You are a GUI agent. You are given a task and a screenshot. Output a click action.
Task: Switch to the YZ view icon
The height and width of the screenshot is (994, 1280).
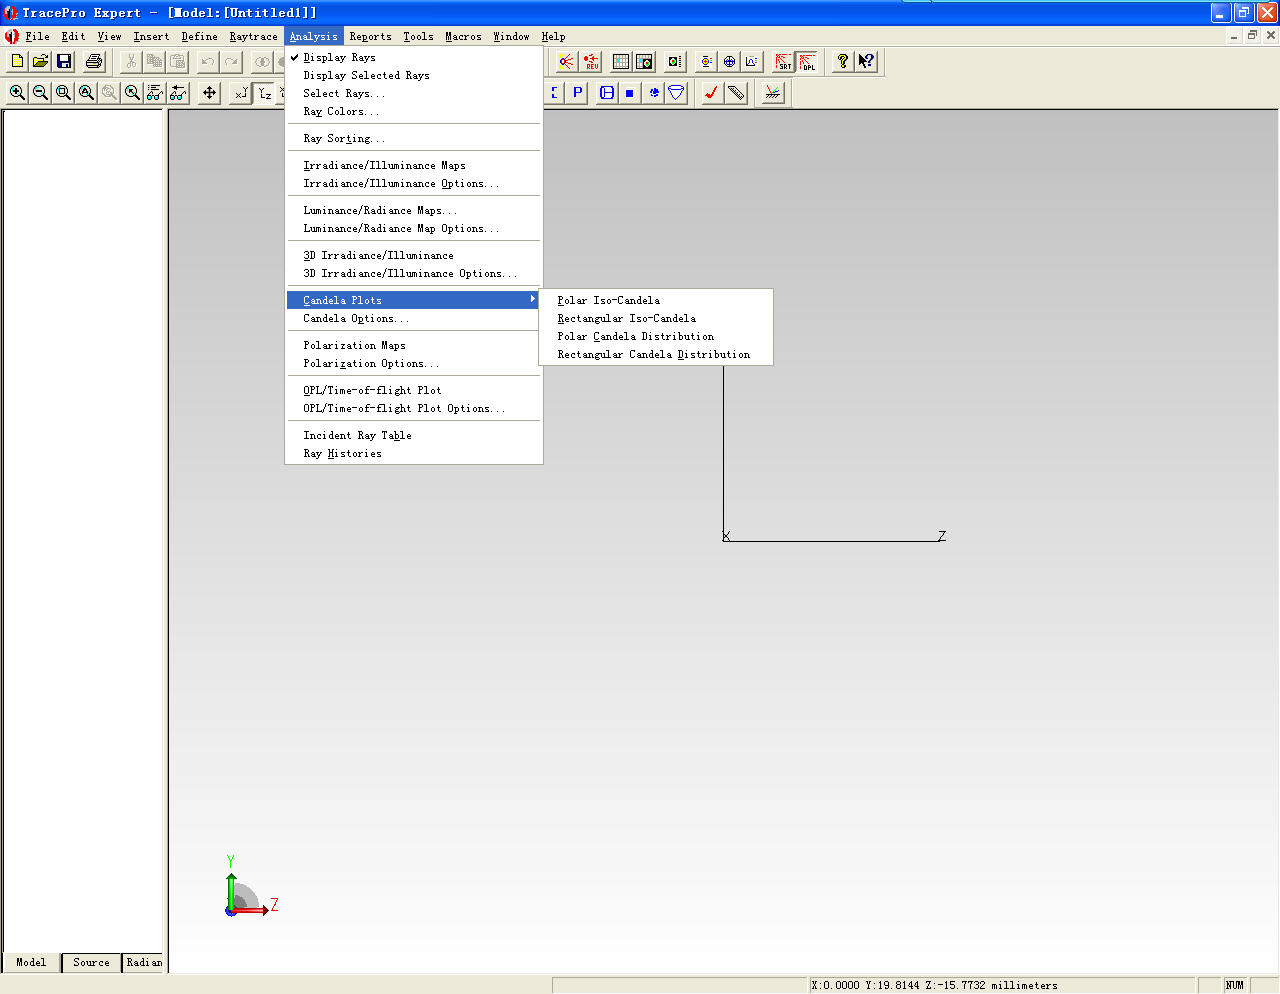264,93
